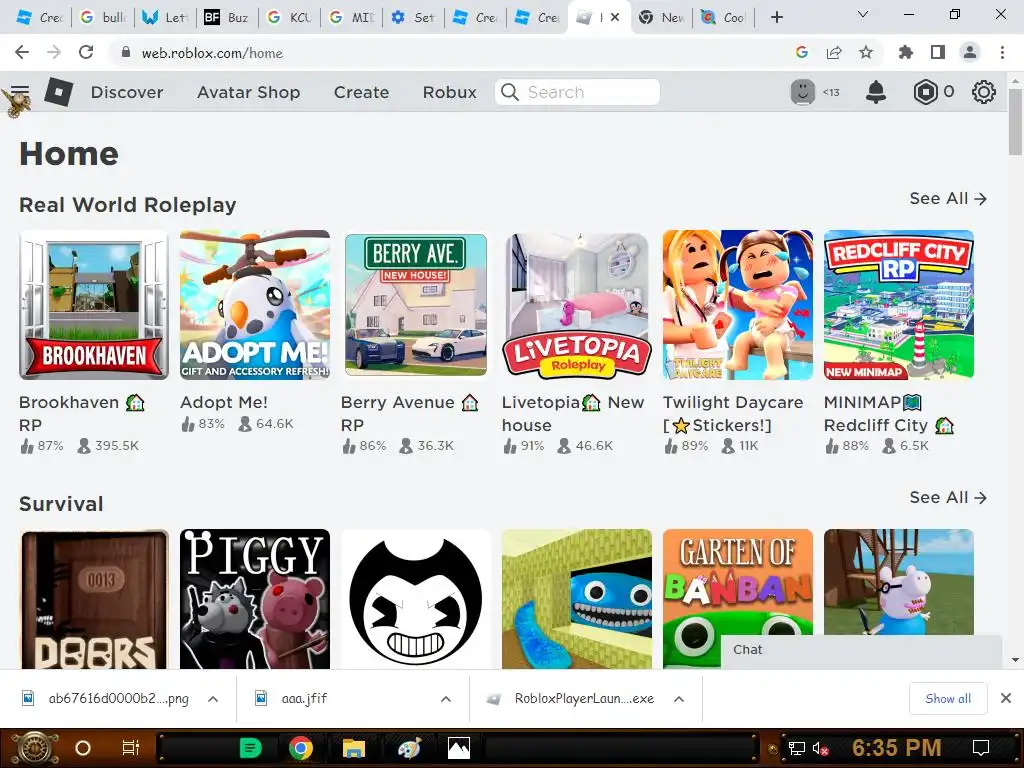Go forward in browser history
The height and width of the screenshot is (768, 1024).
click(54, 52)
